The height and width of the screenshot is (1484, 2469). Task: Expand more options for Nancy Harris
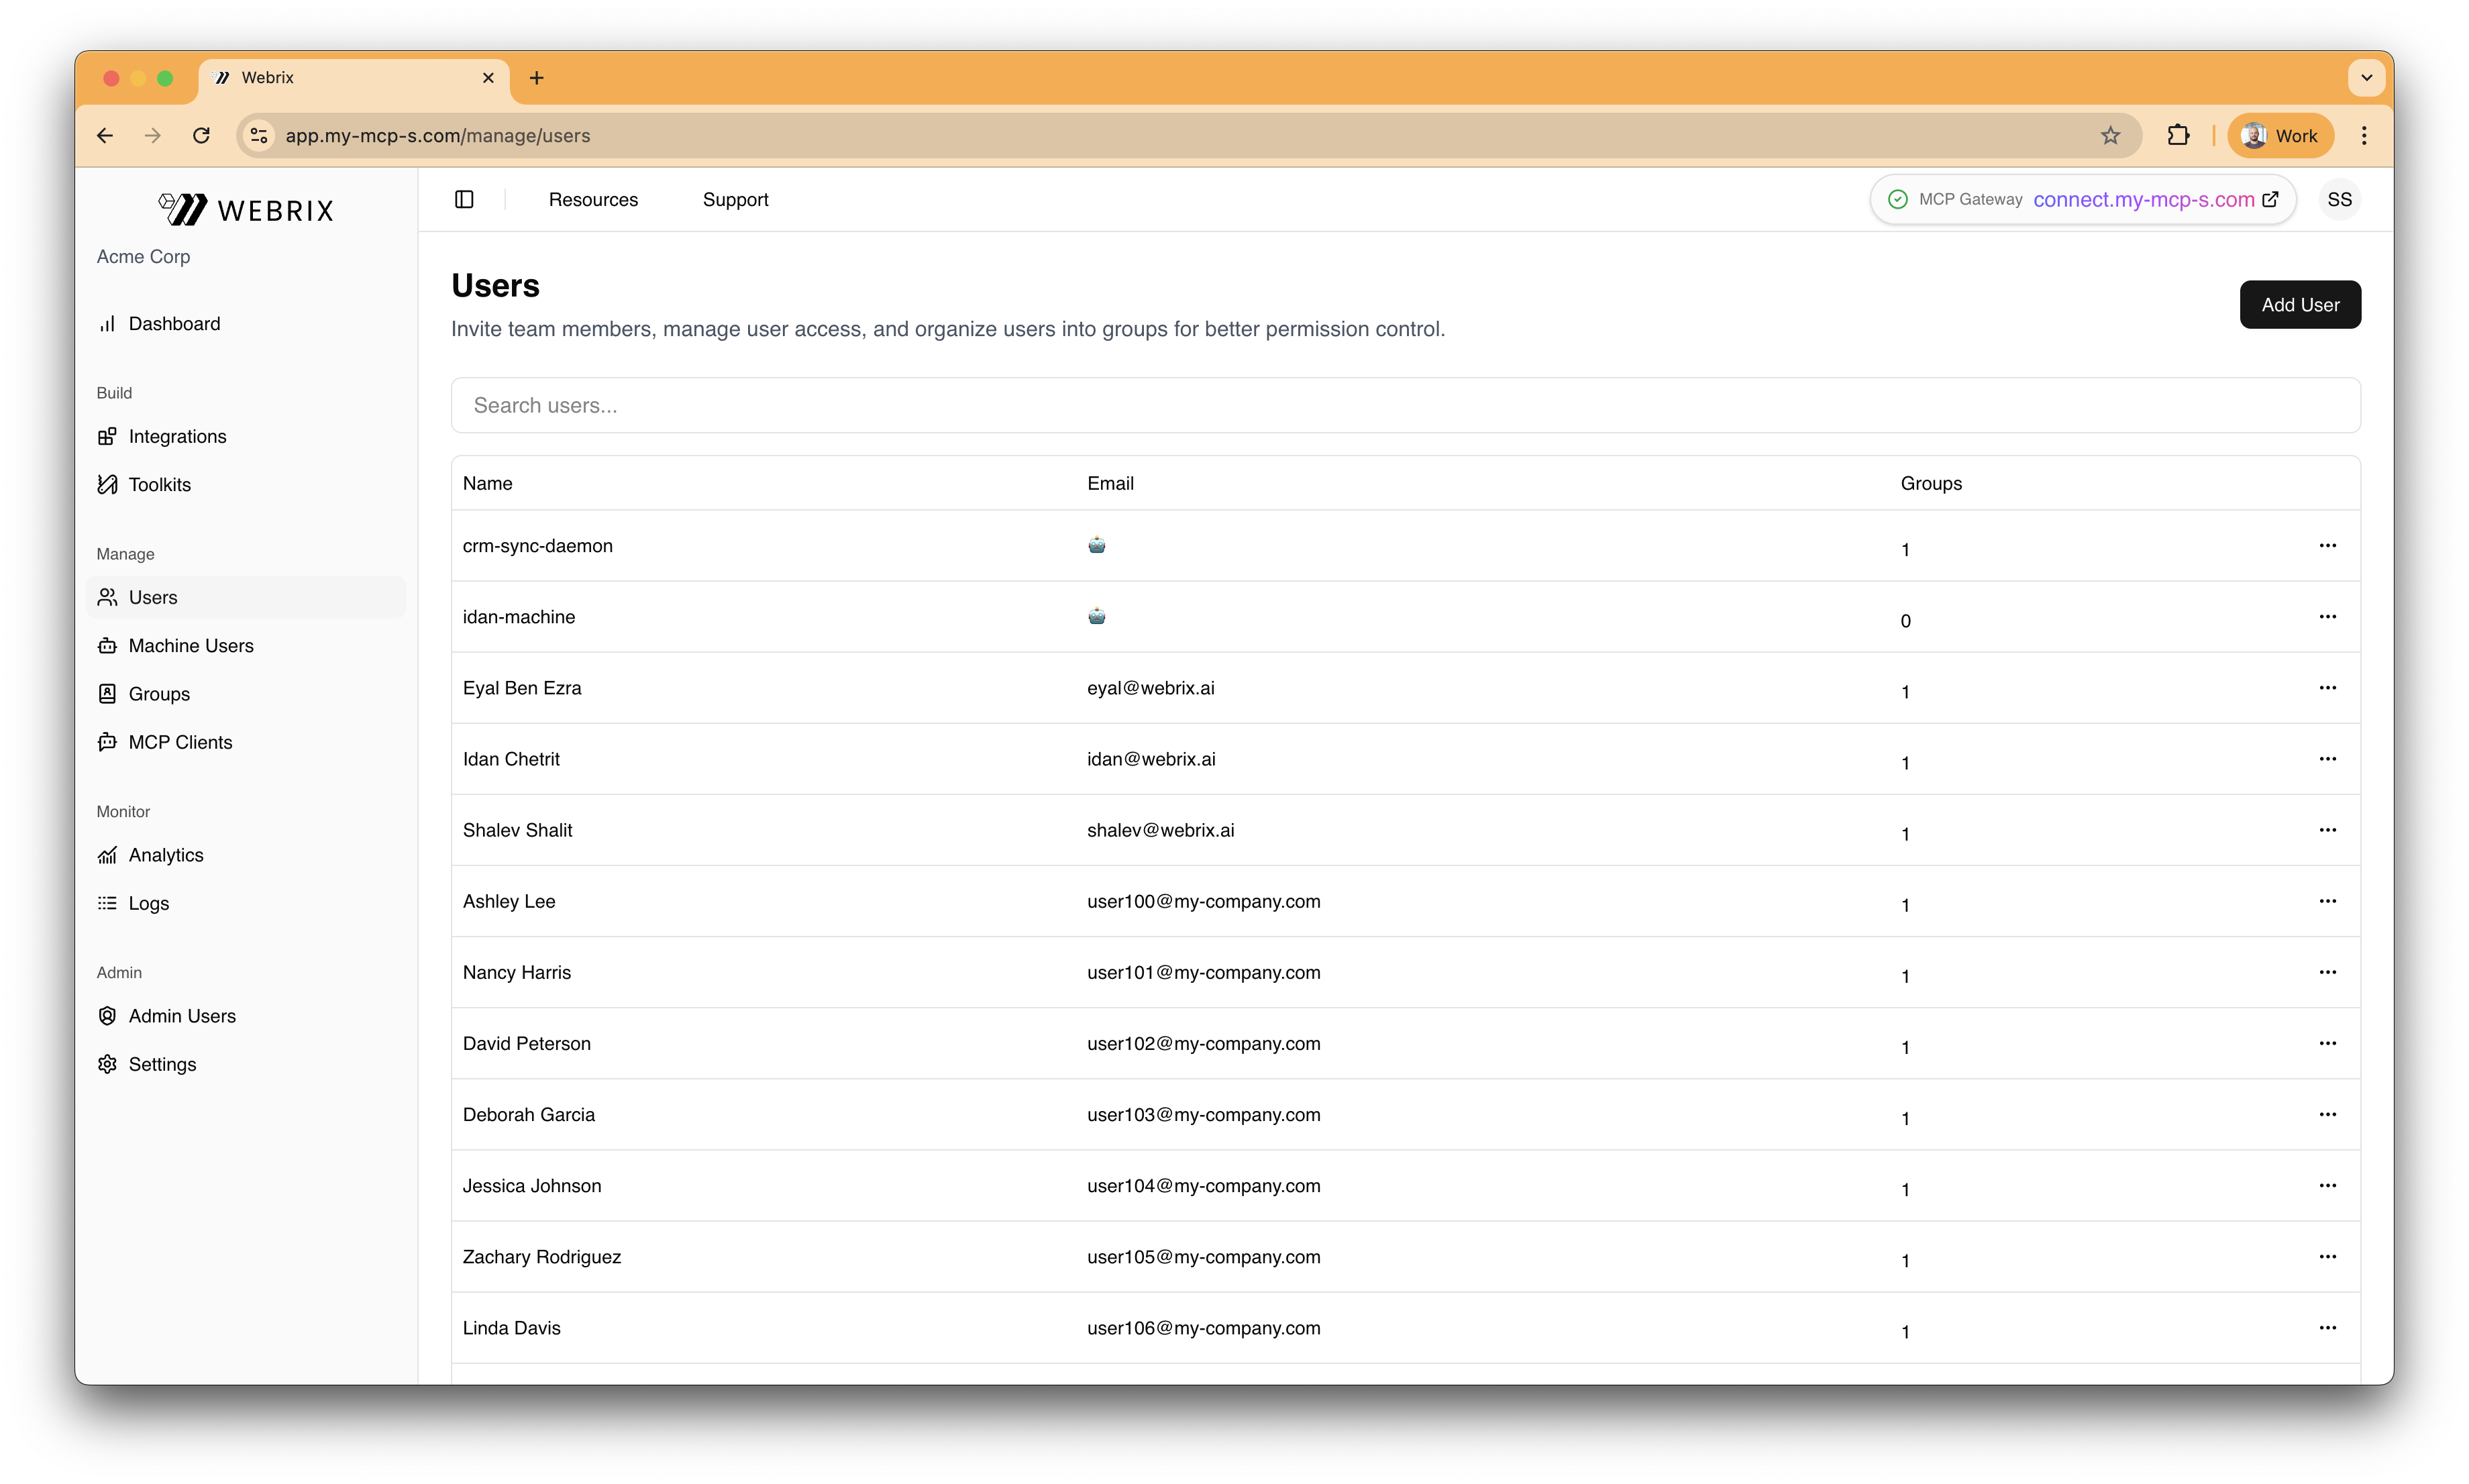pyautogui.click(x=2327, y=972)
